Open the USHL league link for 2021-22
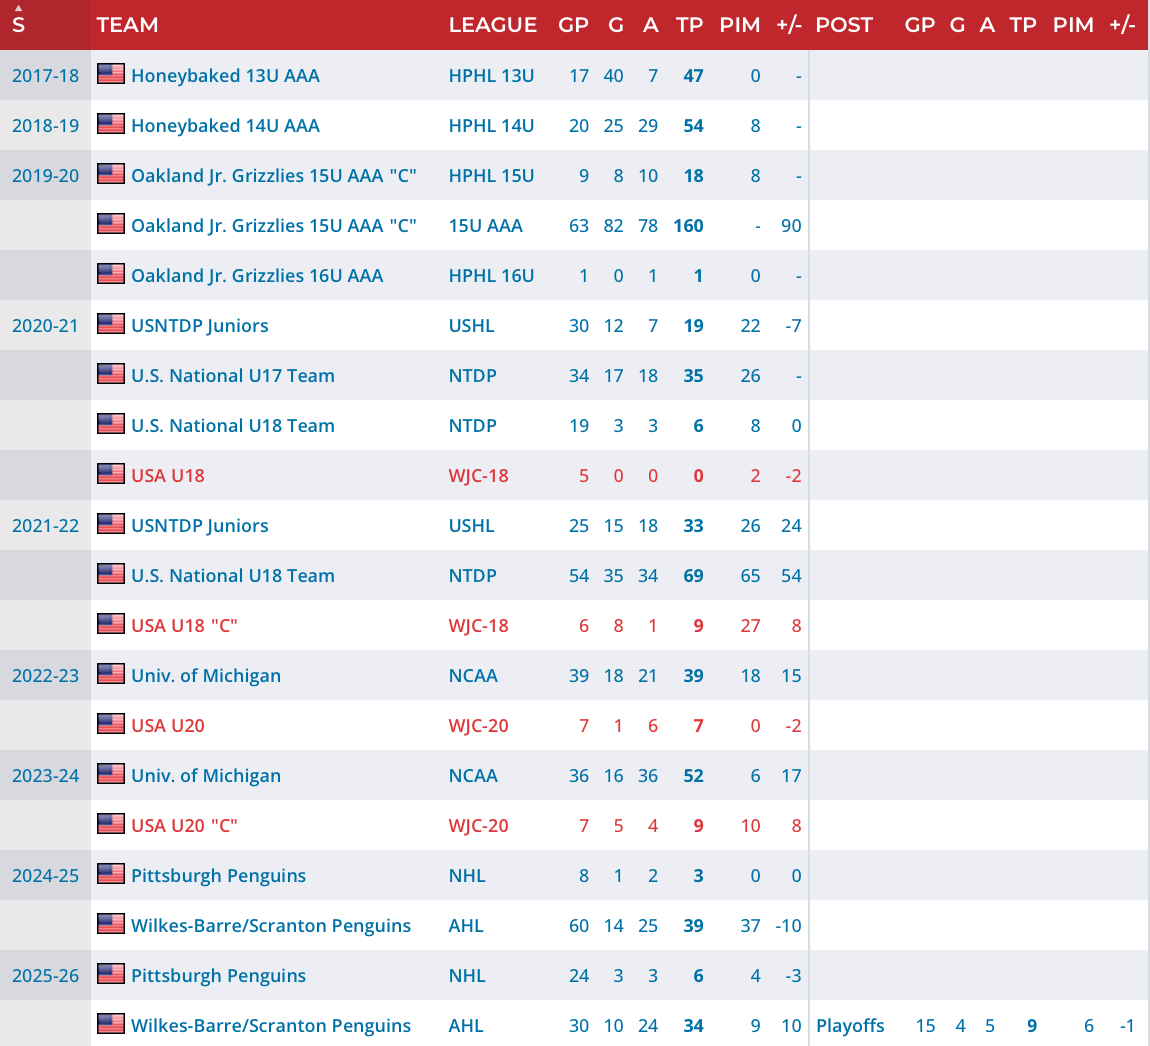The width and height of the screenshot is (1150, 1046). click(472, 526)
